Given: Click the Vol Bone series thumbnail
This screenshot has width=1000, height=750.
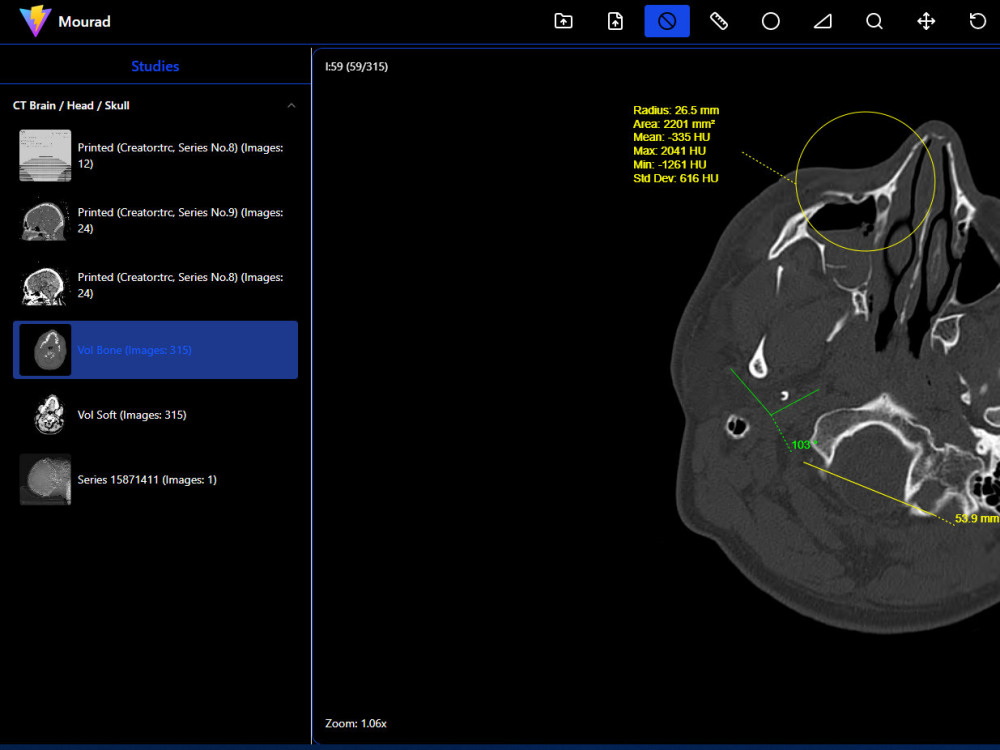Looking at the screenshot, I should tap(45, 349).
